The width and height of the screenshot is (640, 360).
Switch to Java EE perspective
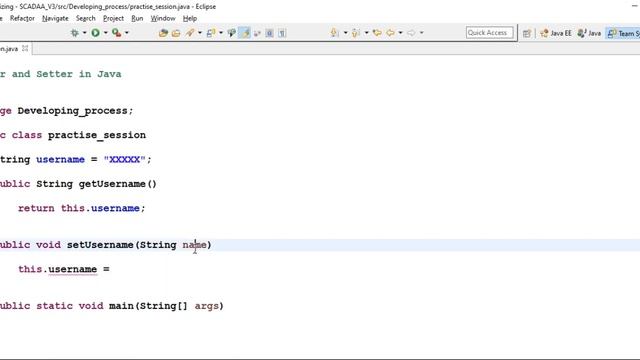pyautogui.click(x=556, y=33)
